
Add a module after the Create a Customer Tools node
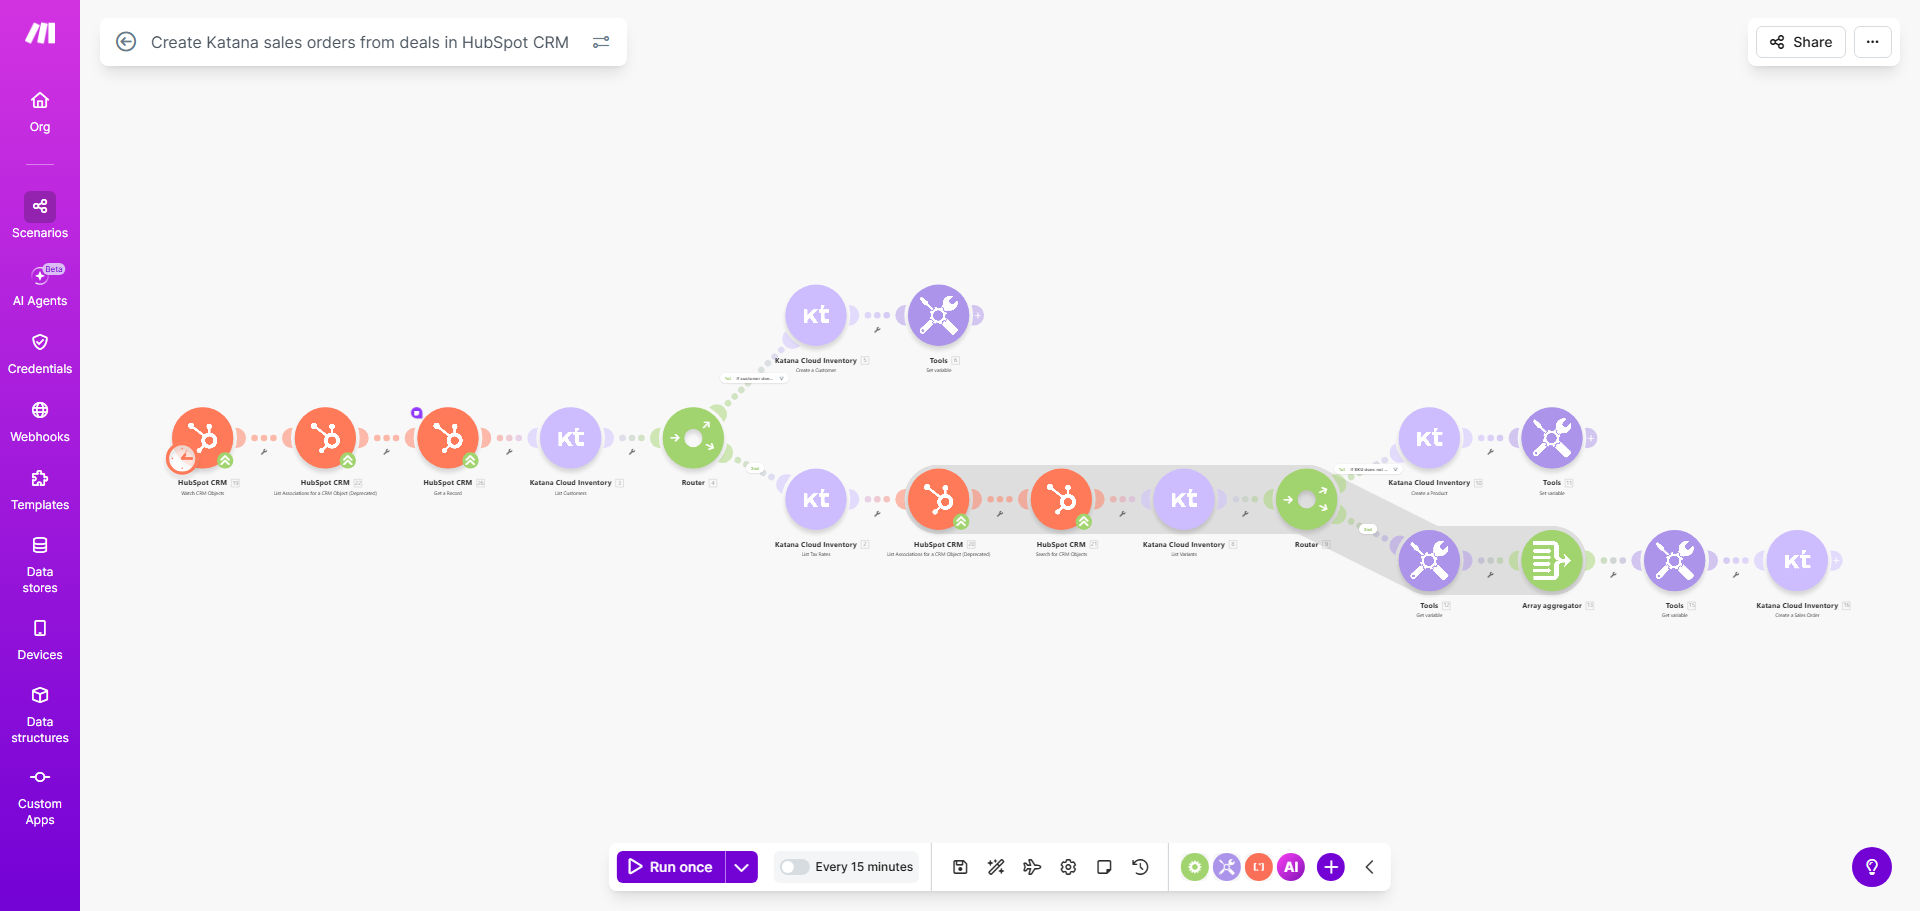978,315
